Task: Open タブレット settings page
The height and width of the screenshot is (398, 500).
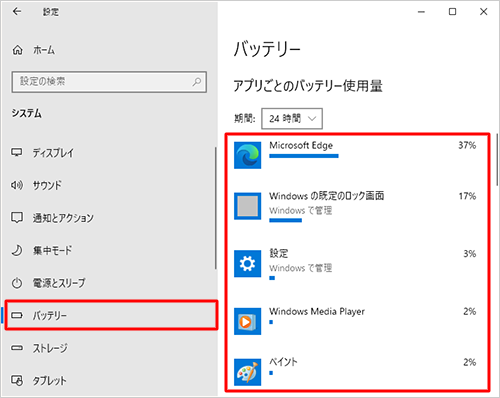Action: coord(49,380)
